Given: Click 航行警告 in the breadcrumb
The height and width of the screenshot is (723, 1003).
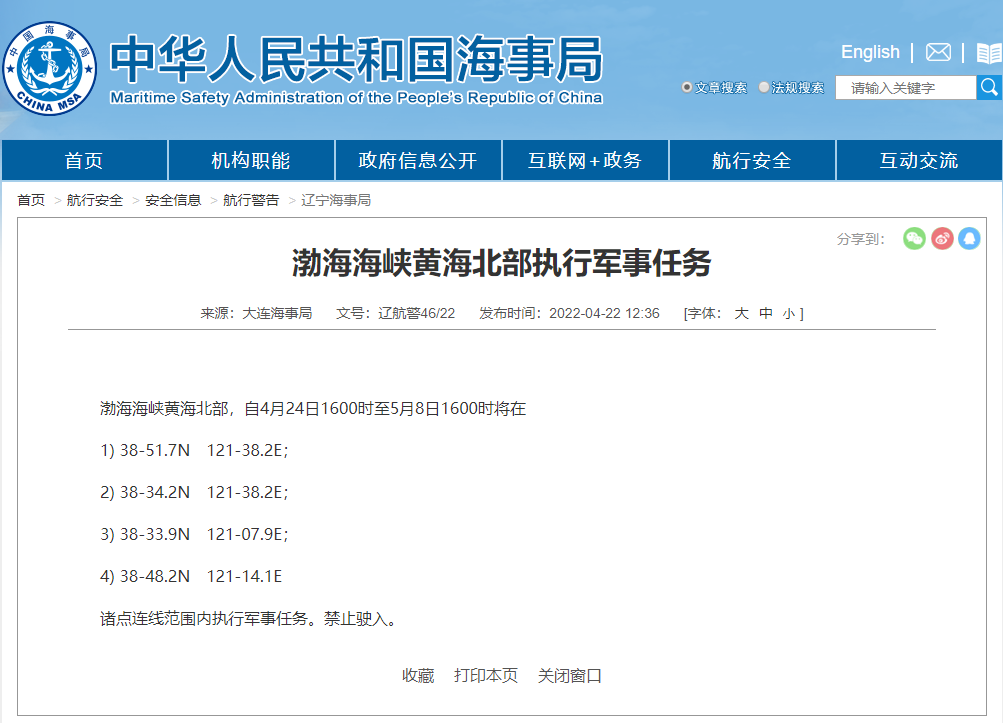Looking at the screenshot, I should click(251, 200).
